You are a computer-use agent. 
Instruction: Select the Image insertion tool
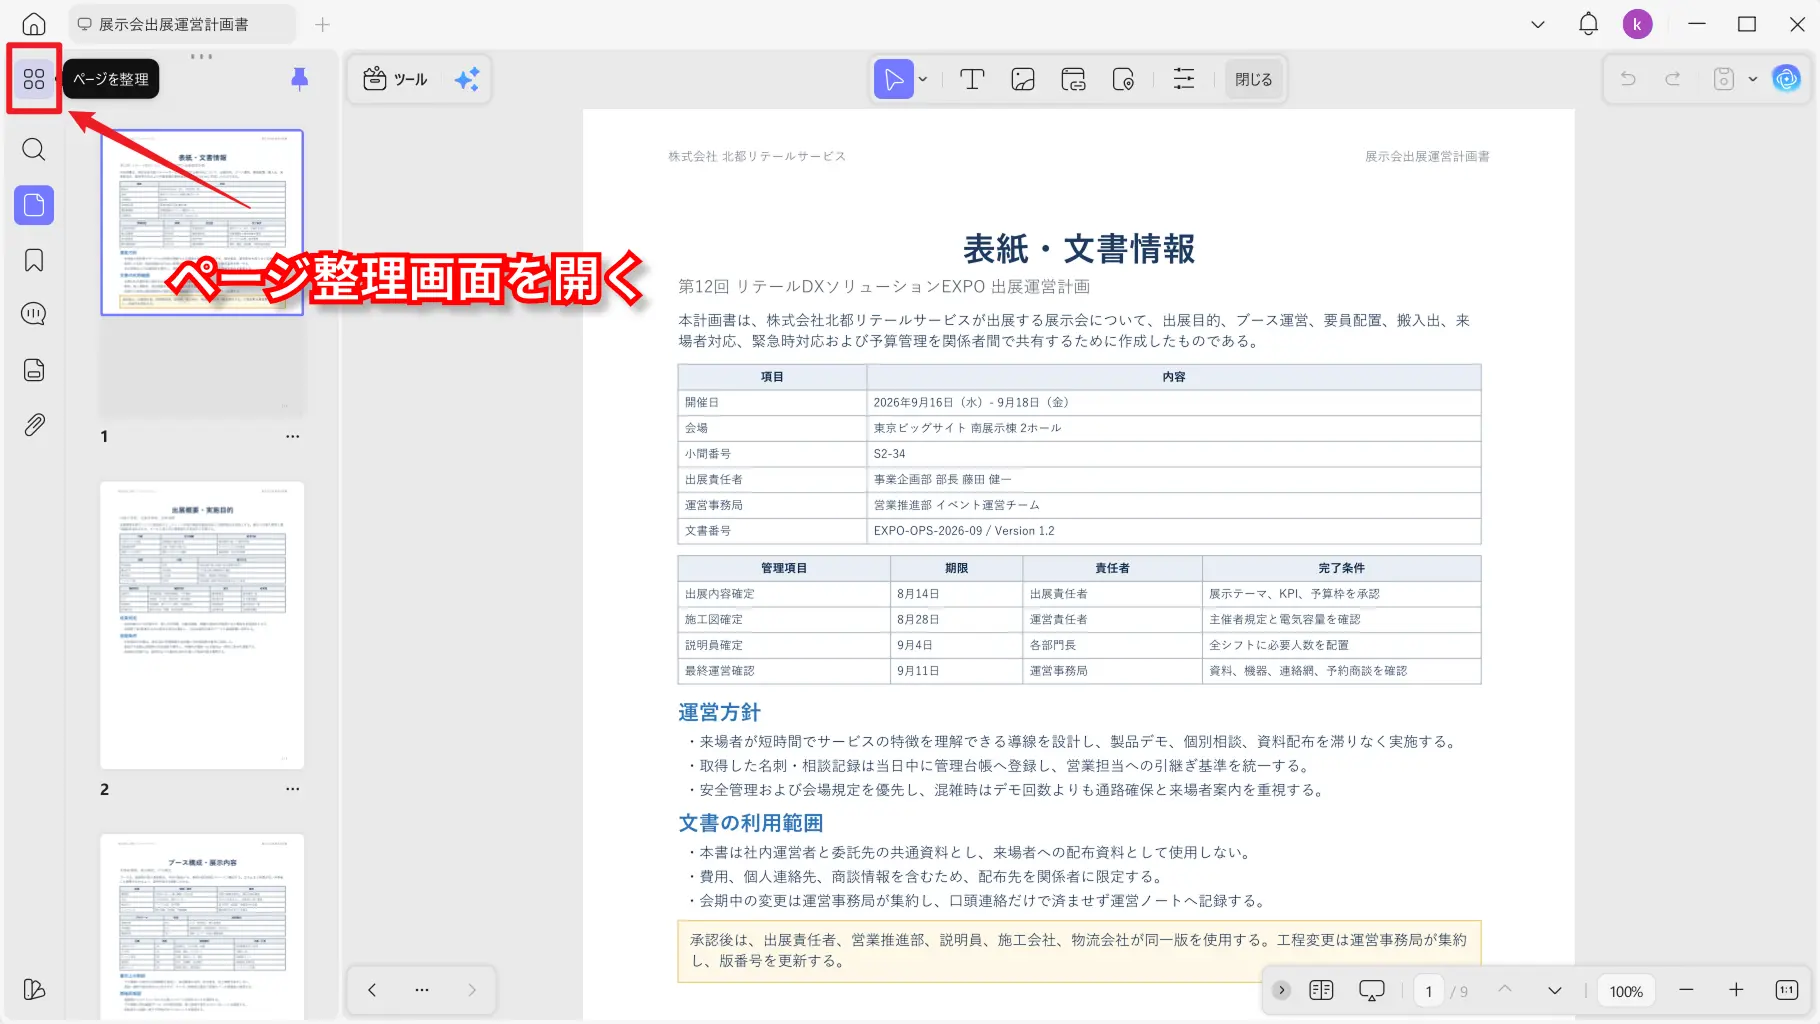1023,79
